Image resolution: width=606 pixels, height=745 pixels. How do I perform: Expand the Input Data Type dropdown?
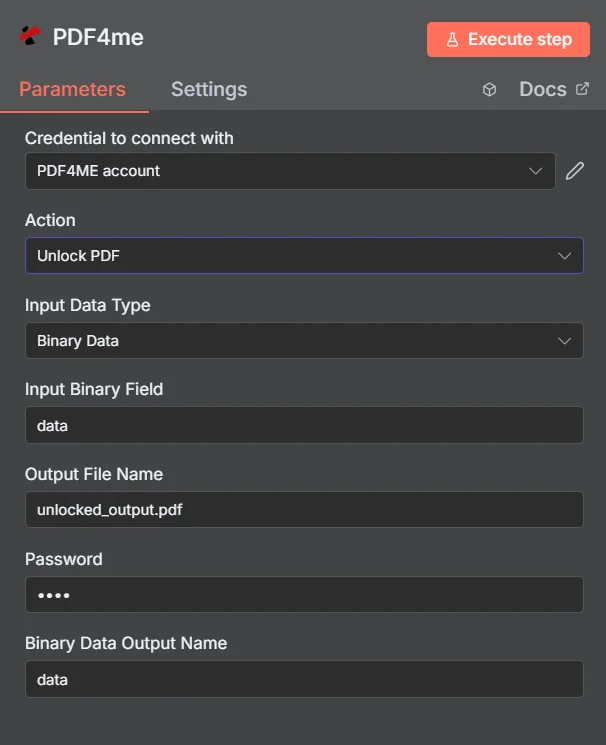point(304,341)
